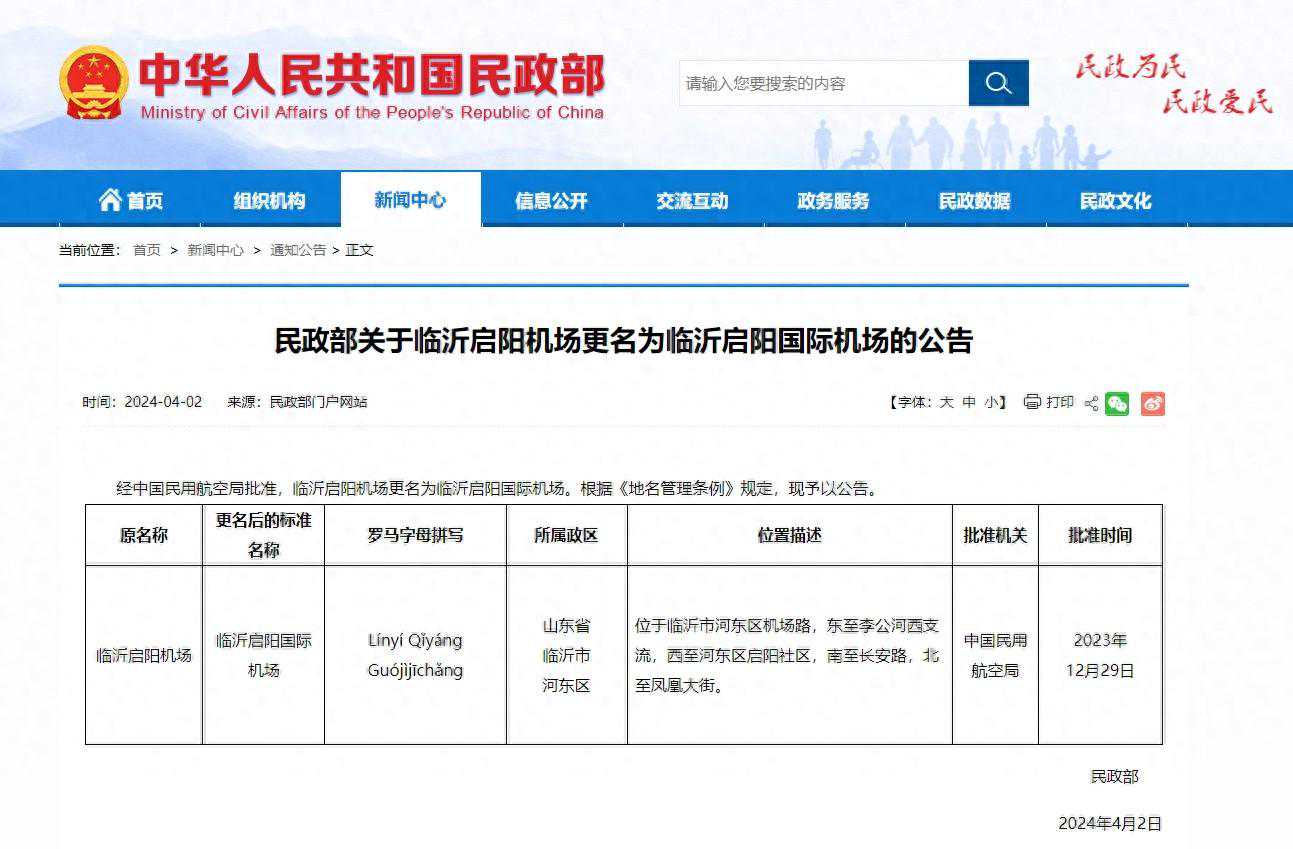Click inside the search input field

click(820, 83)
